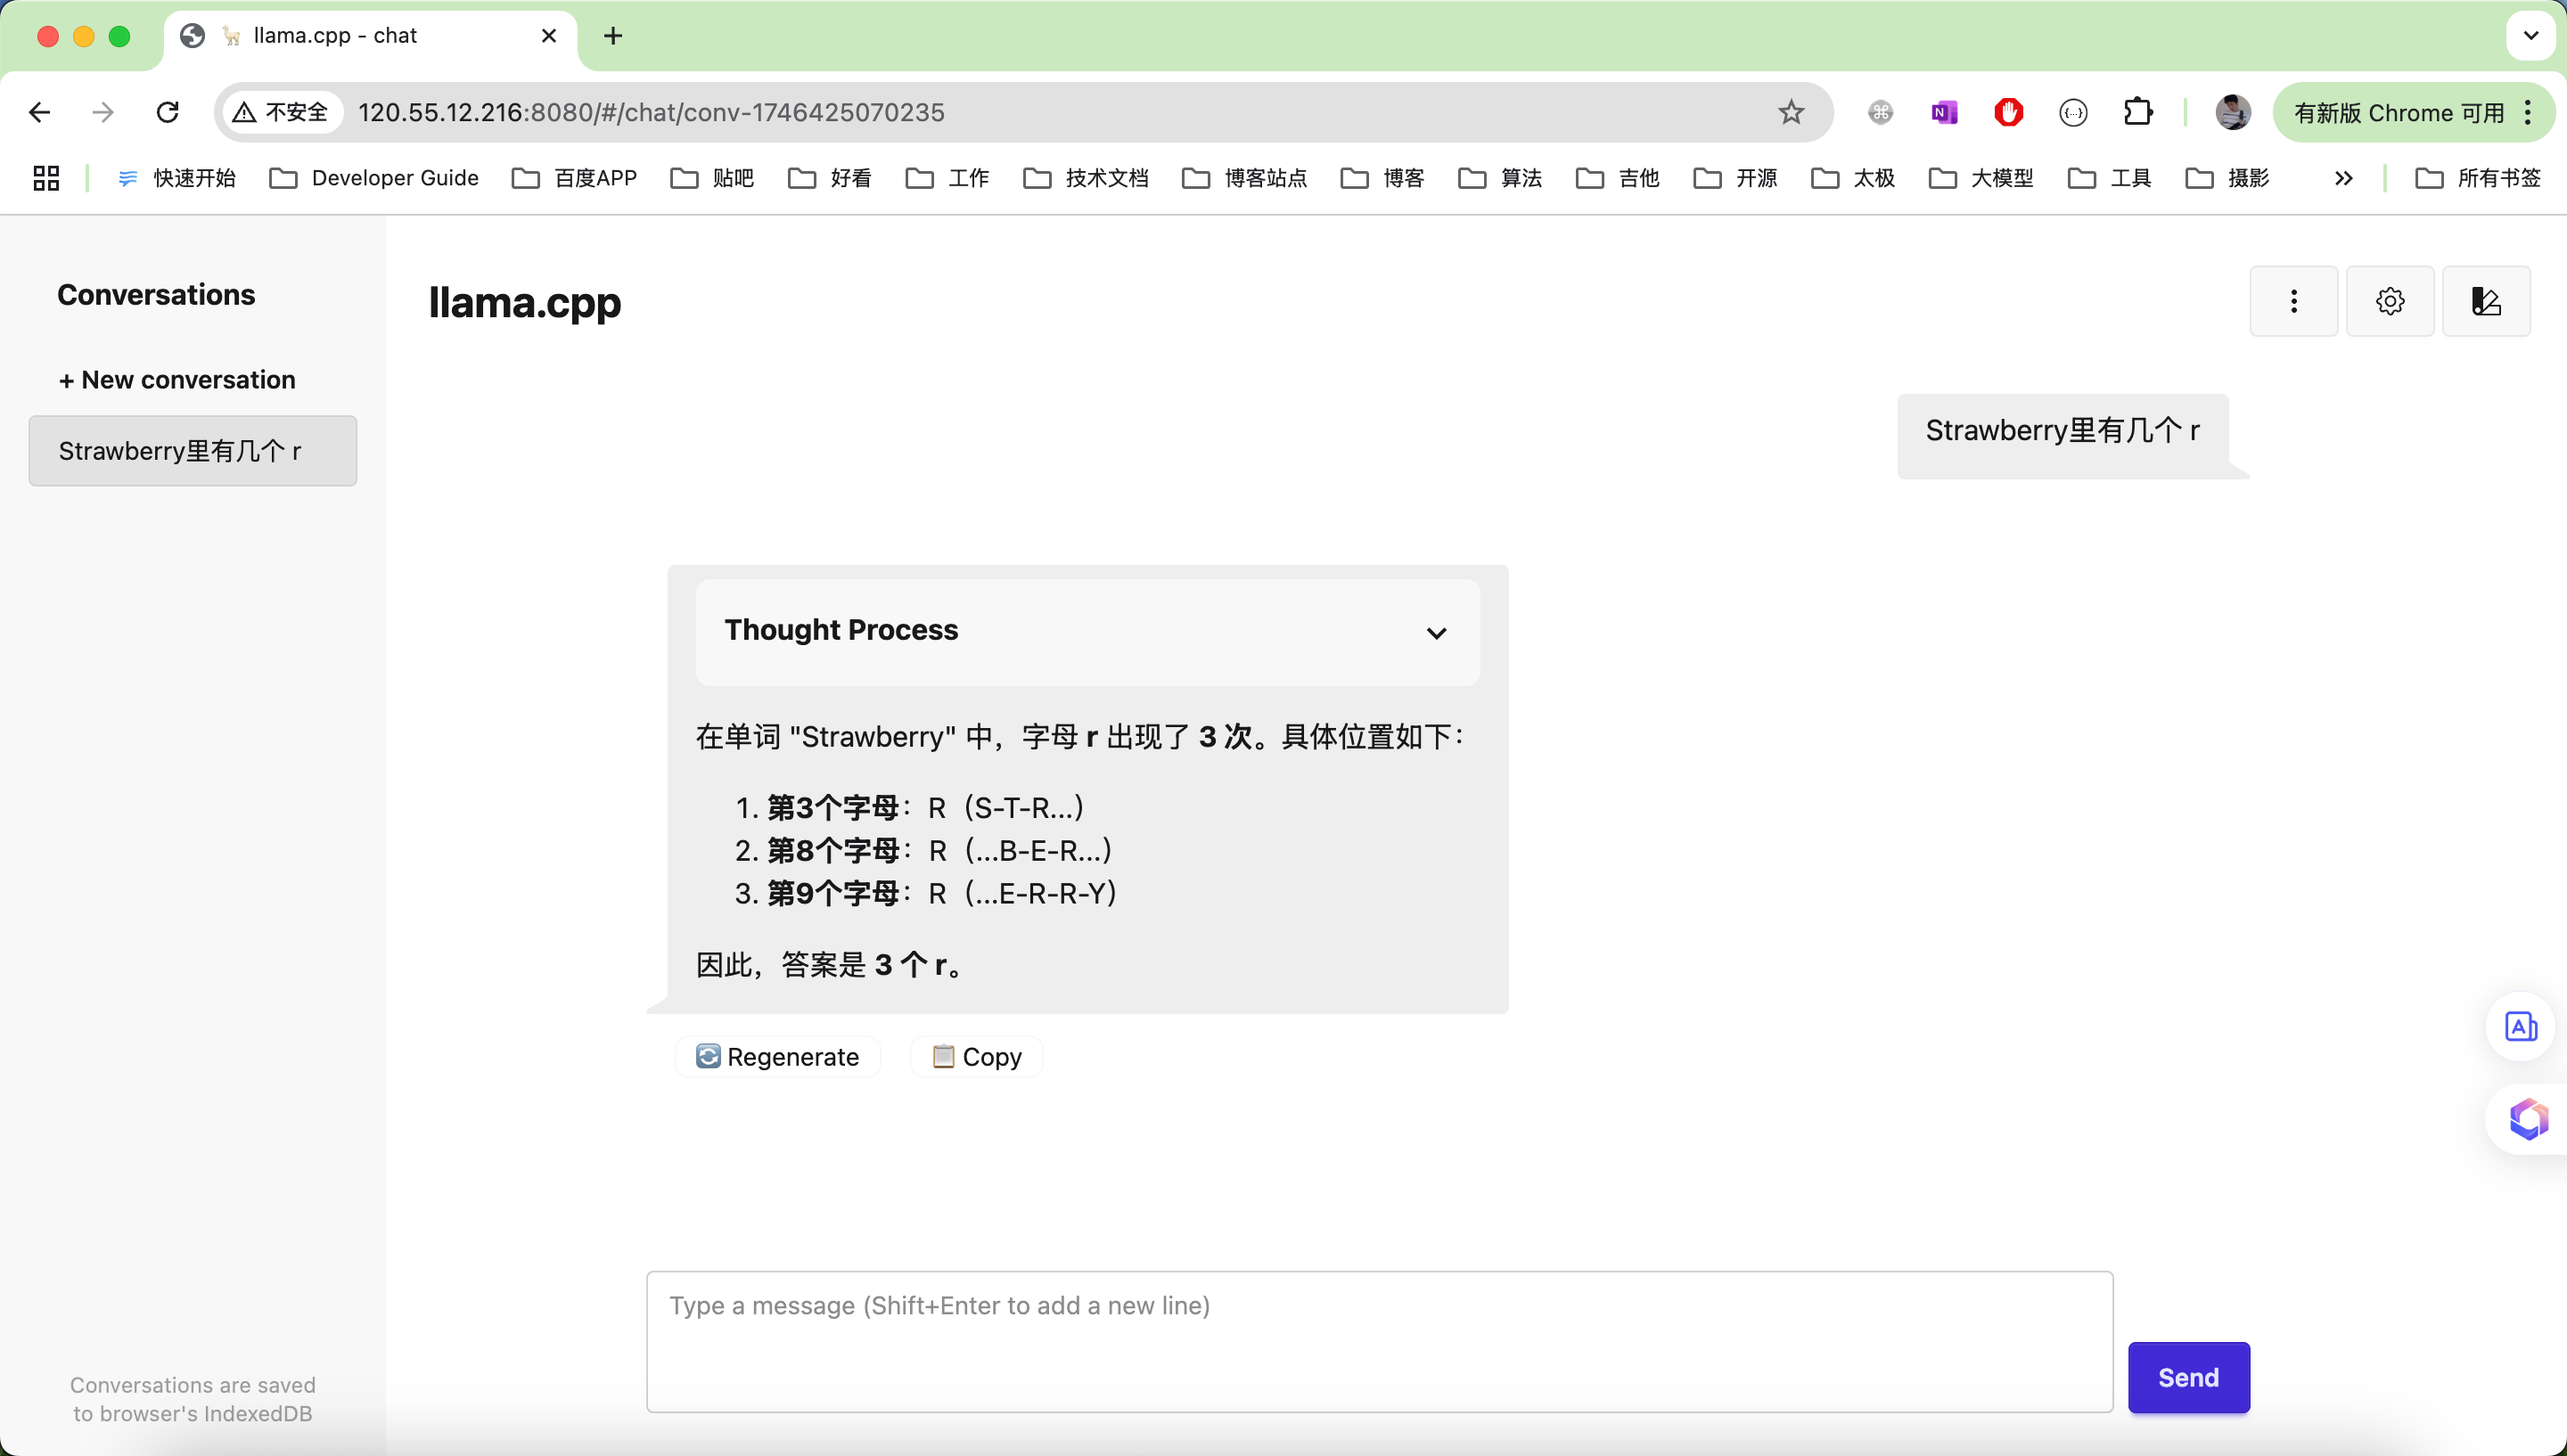Copy the assistant response
2567x1456 pixels.
(x=977, y=1057)
